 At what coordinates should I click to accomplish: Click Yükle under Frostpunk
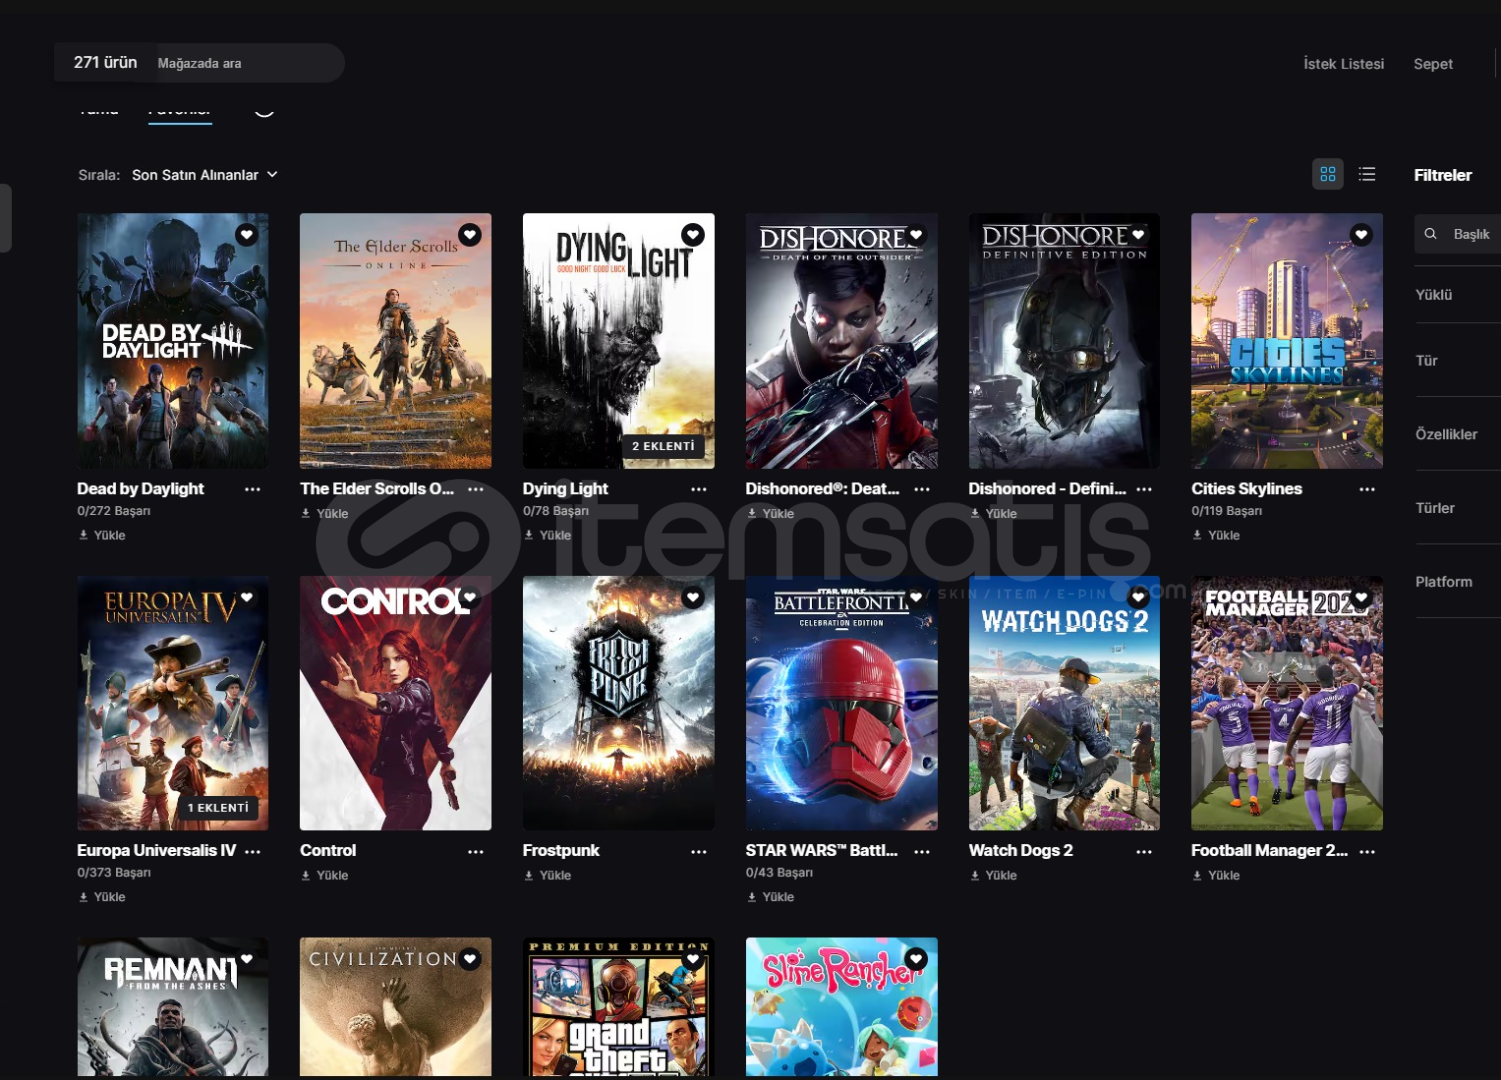click(548, 875)
